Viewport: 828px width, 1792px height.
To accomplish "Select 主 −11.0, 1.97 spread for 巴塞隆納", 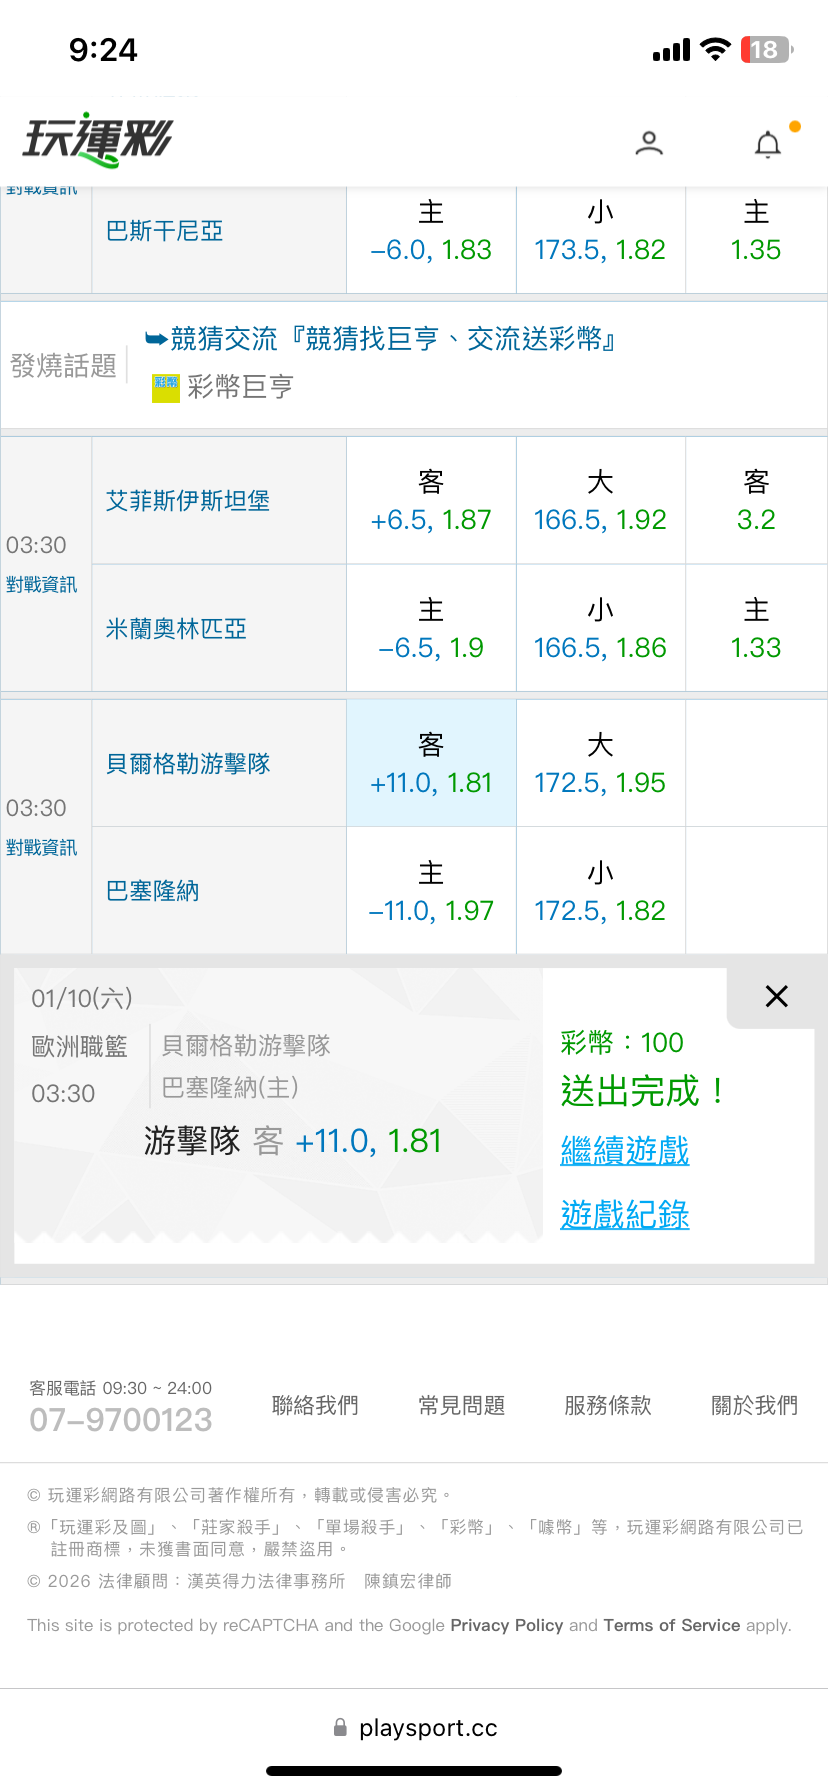I will (x=431, y=892).
